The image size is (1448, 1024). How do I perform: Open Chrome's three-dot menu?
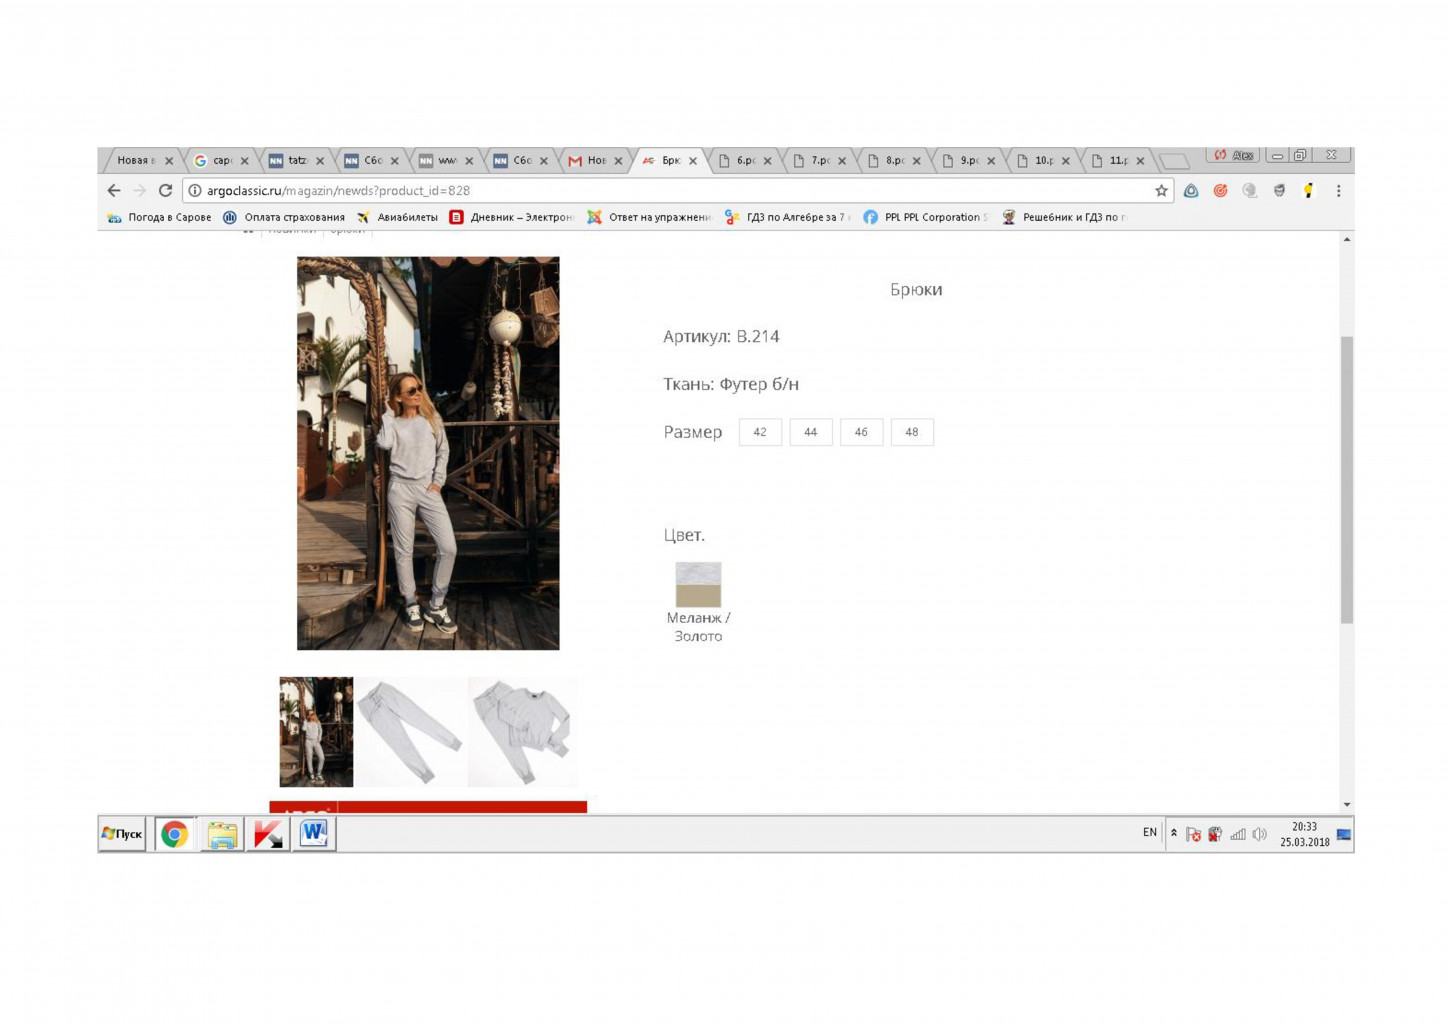coord(1338,190)
